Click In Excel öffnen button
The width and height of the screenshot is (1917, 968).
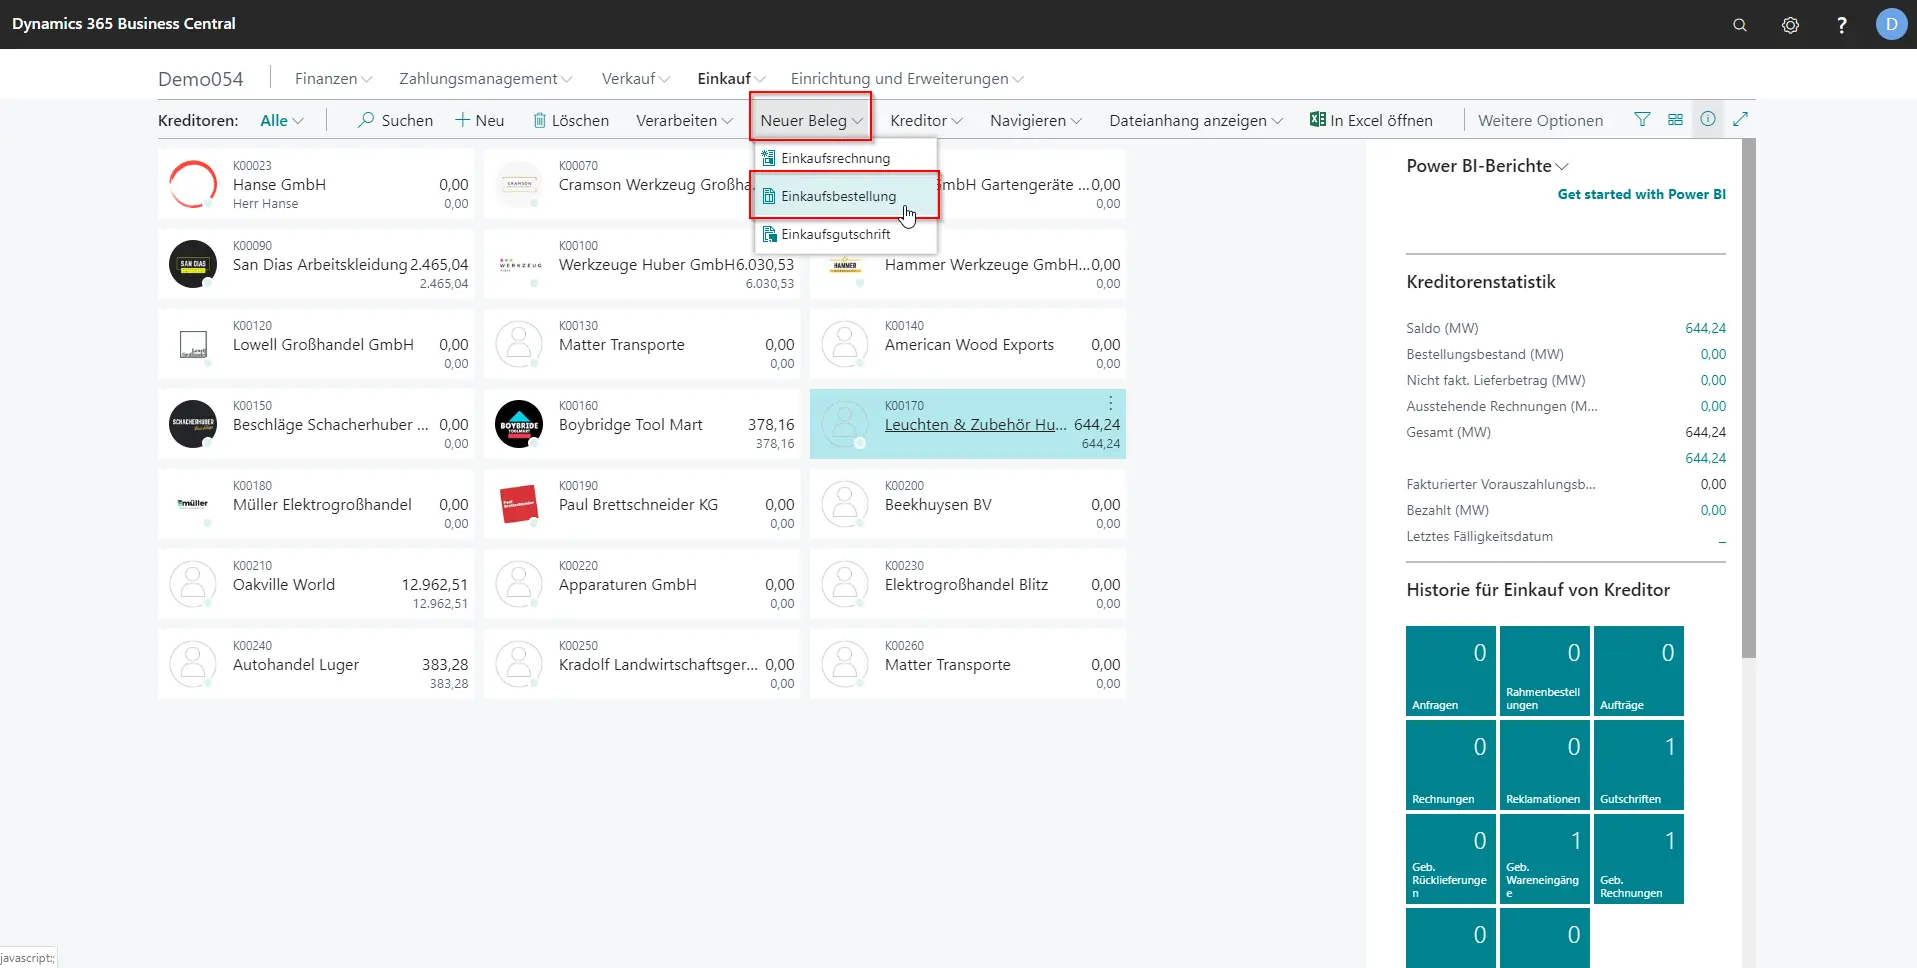tap(1371, 121)
